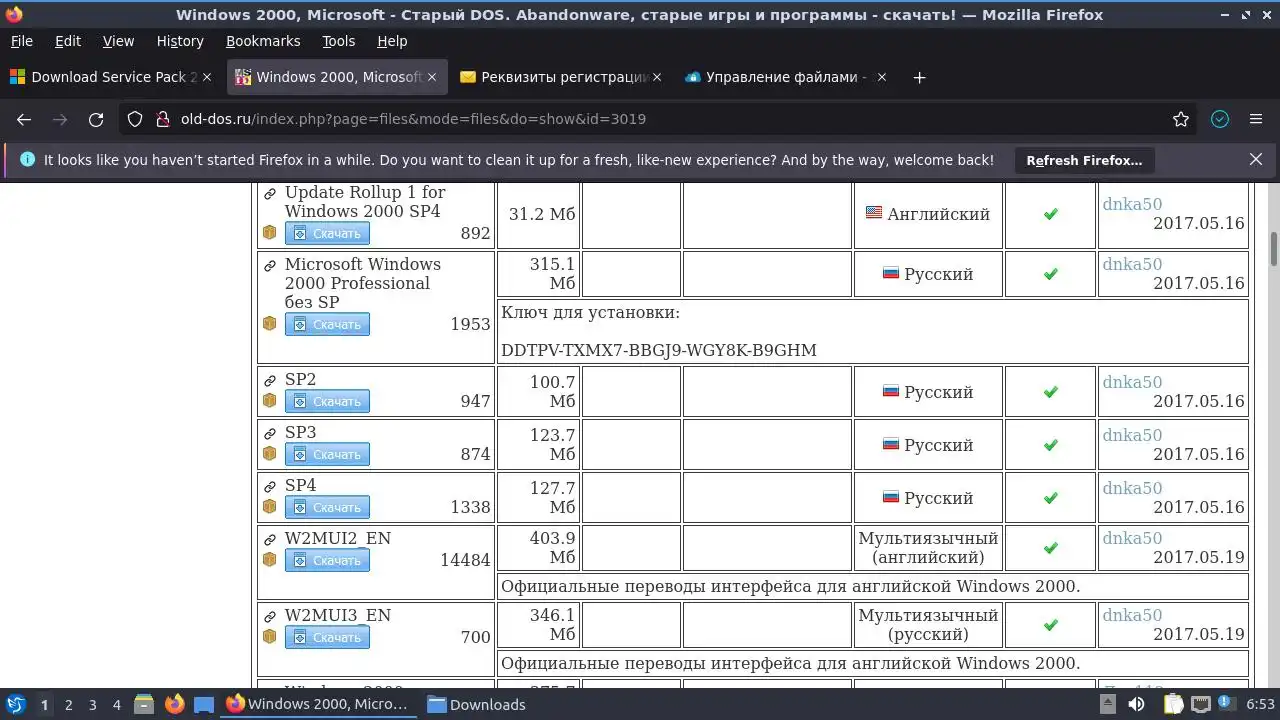Open the File menu
The image size is (1280, 720).
(x=21, y=41)
